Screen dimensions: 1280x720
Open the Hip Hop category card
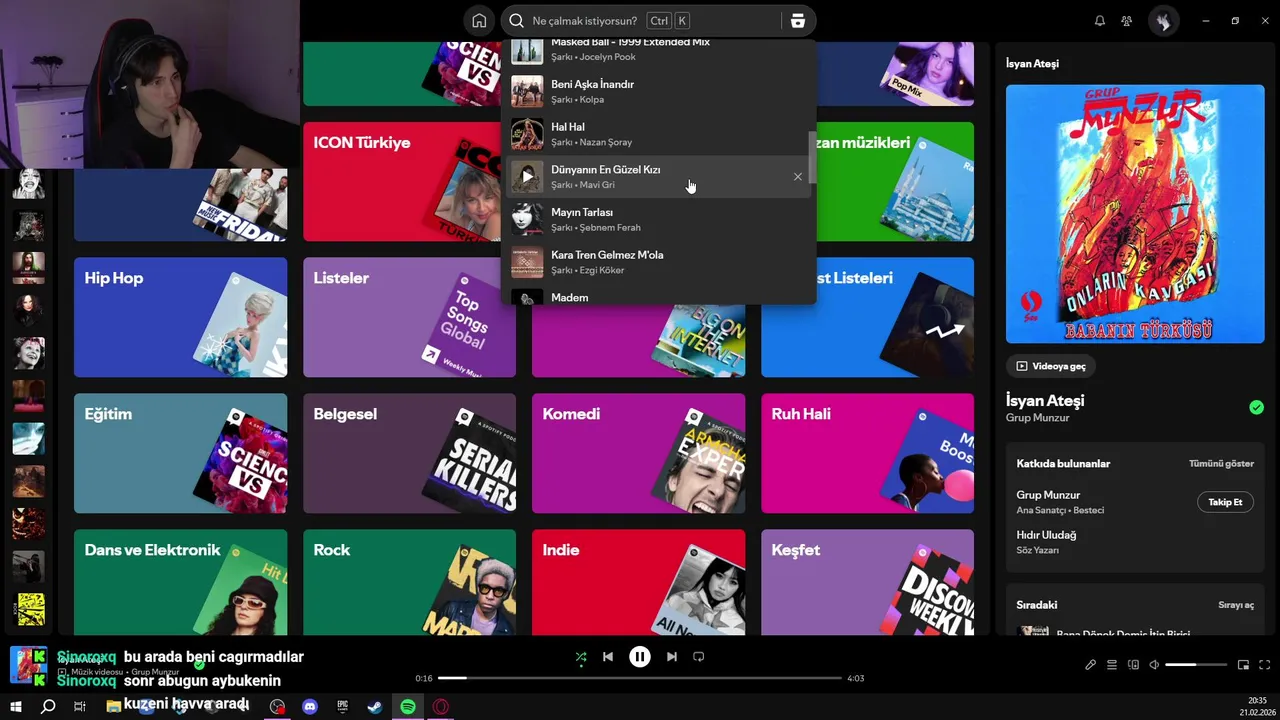[x=180, y=317]
